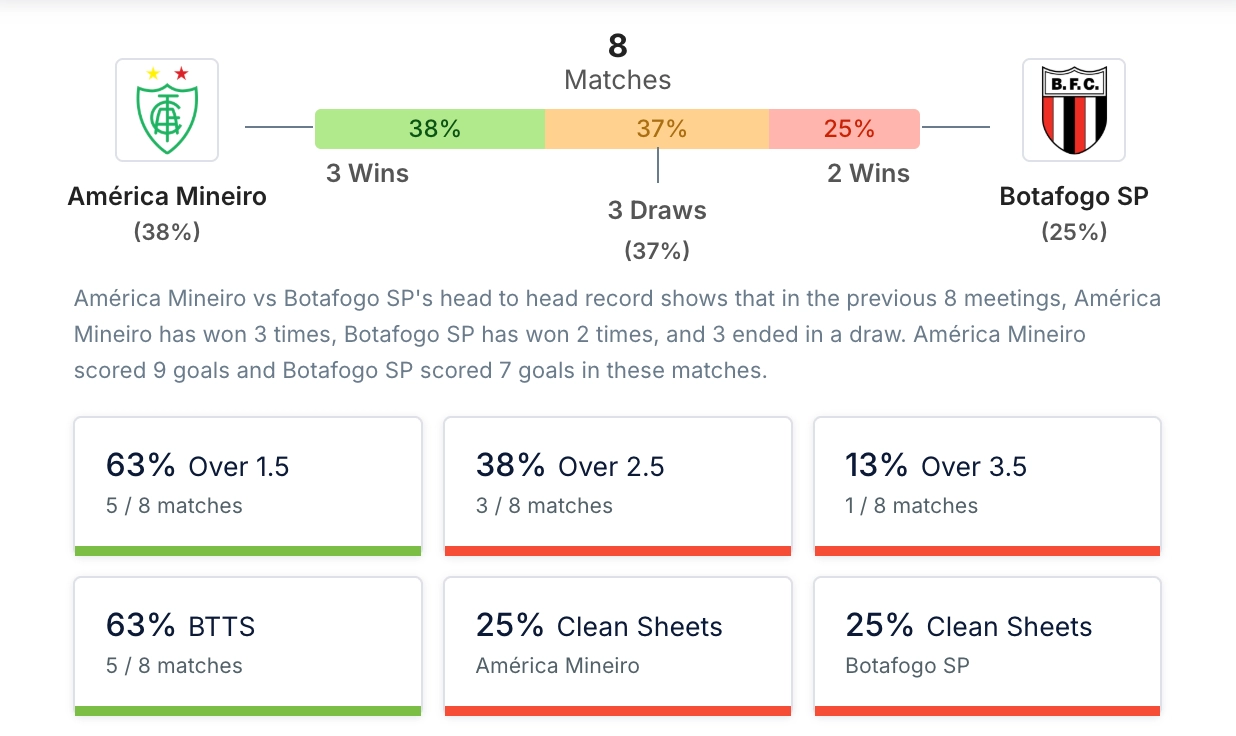This screenshot has height=736, width=1236.
Task: Click the red 25% wins bar segment
Action: pos(844,129)
